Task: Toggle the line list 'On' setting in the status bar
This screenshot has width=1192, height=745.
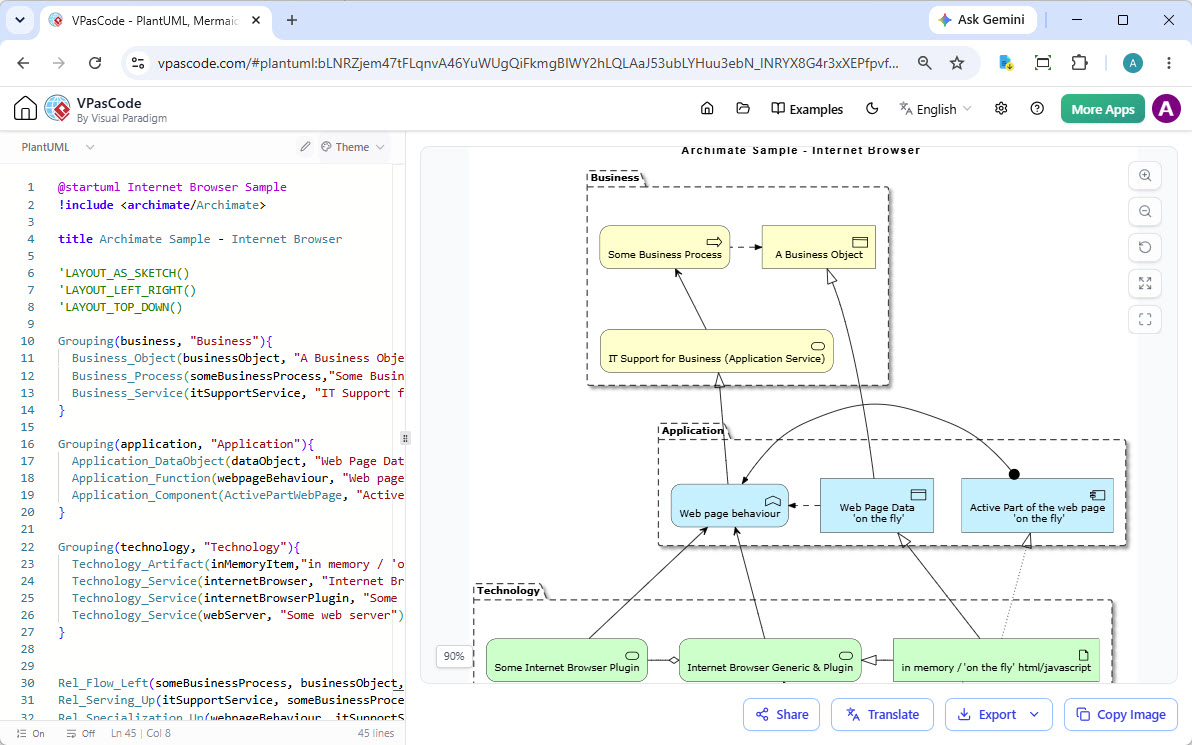Action: (x=31, y=734)
